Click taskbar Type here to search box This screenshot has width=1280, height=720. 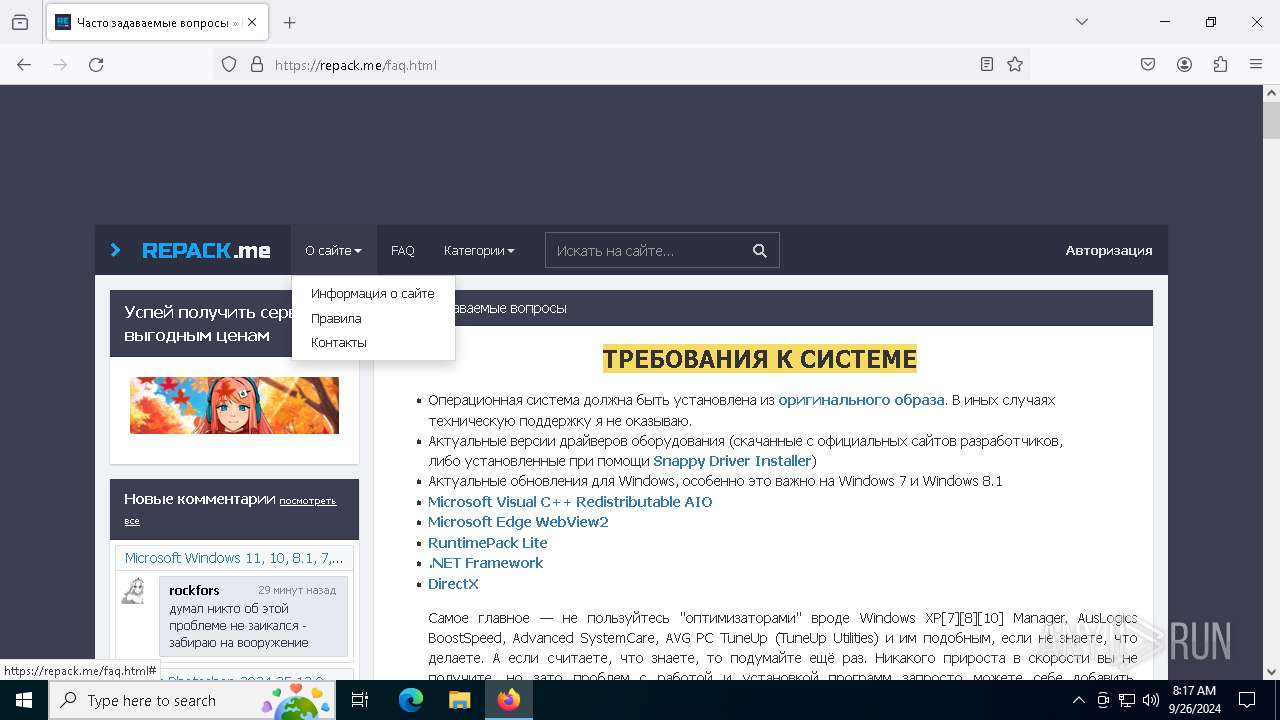pos(193,700)
